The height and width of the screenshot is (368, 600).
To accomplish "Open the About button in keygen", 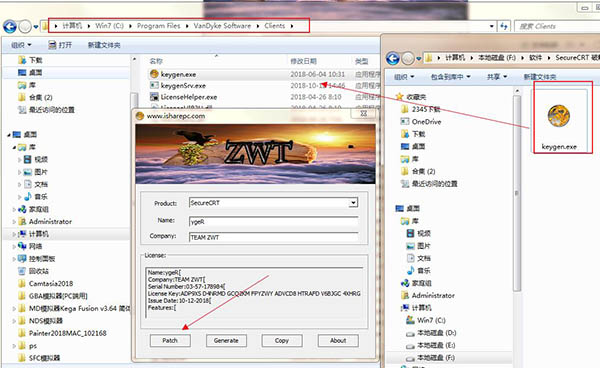I will [x=338, y=340].
